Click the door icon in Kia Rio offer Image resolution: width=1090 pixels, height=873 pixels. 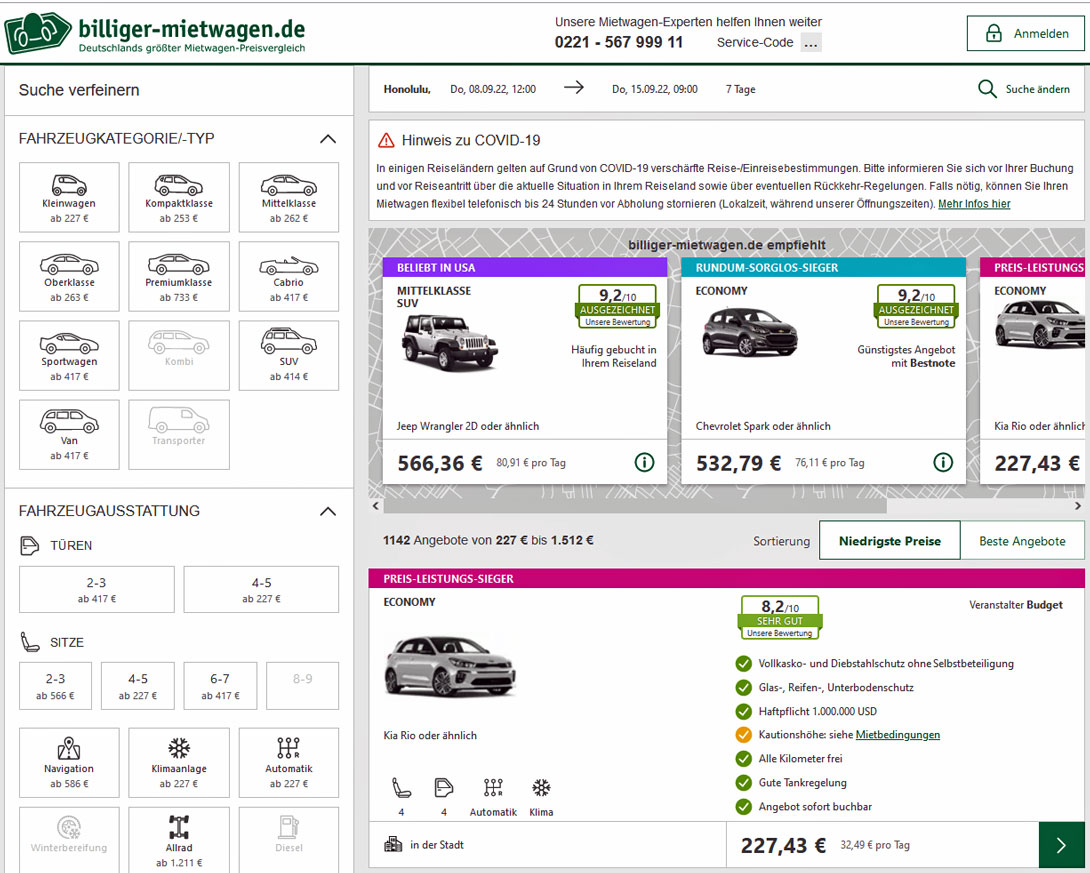coord(444,788)
